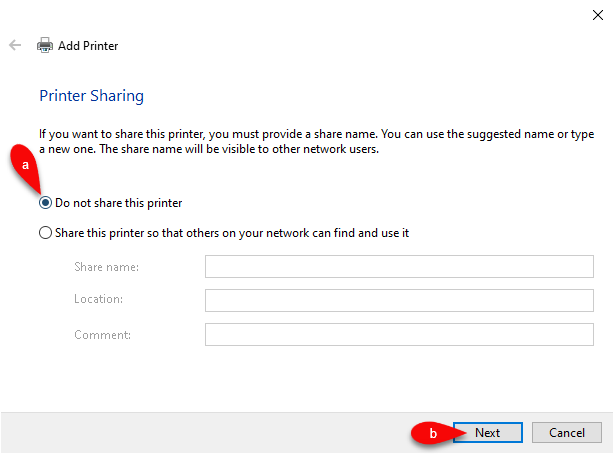The height and width of the screenshot is (454, 614).
Task: Click the Share this printer network label text
Action: (232, 233)
